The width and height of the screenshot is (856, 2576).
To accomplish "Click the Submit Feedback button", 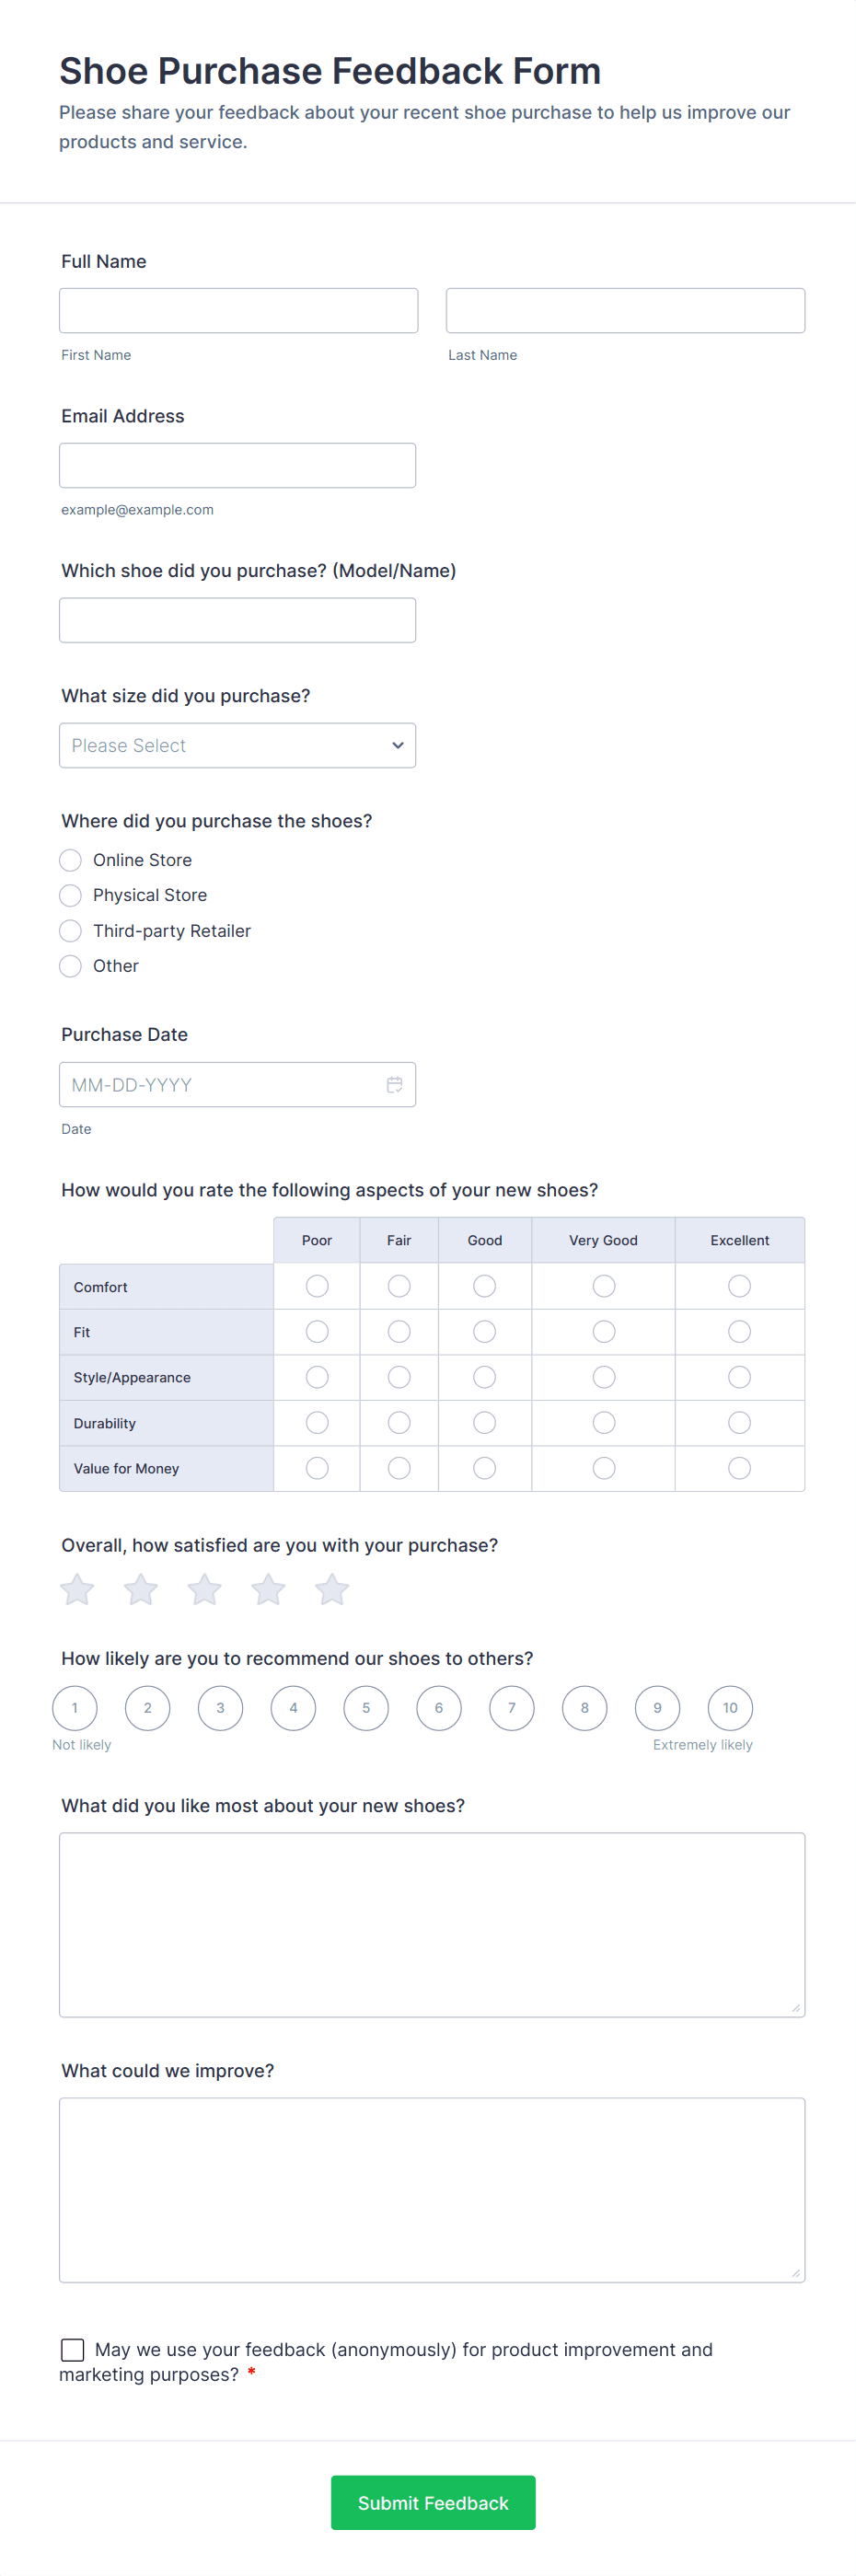I will point(433,2502).
